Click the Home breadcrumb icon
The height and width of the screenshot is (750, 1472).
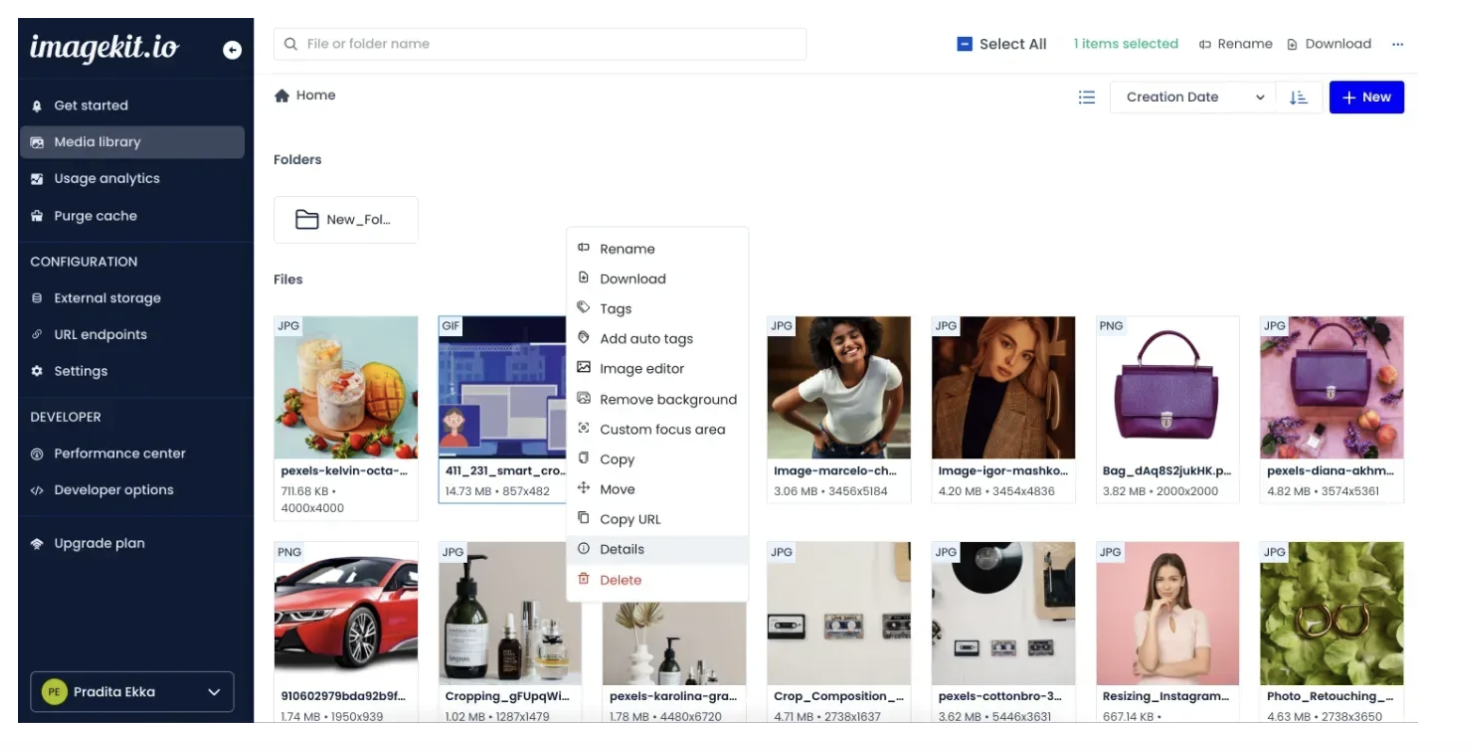pyautogui.click(x=282, y=96)
